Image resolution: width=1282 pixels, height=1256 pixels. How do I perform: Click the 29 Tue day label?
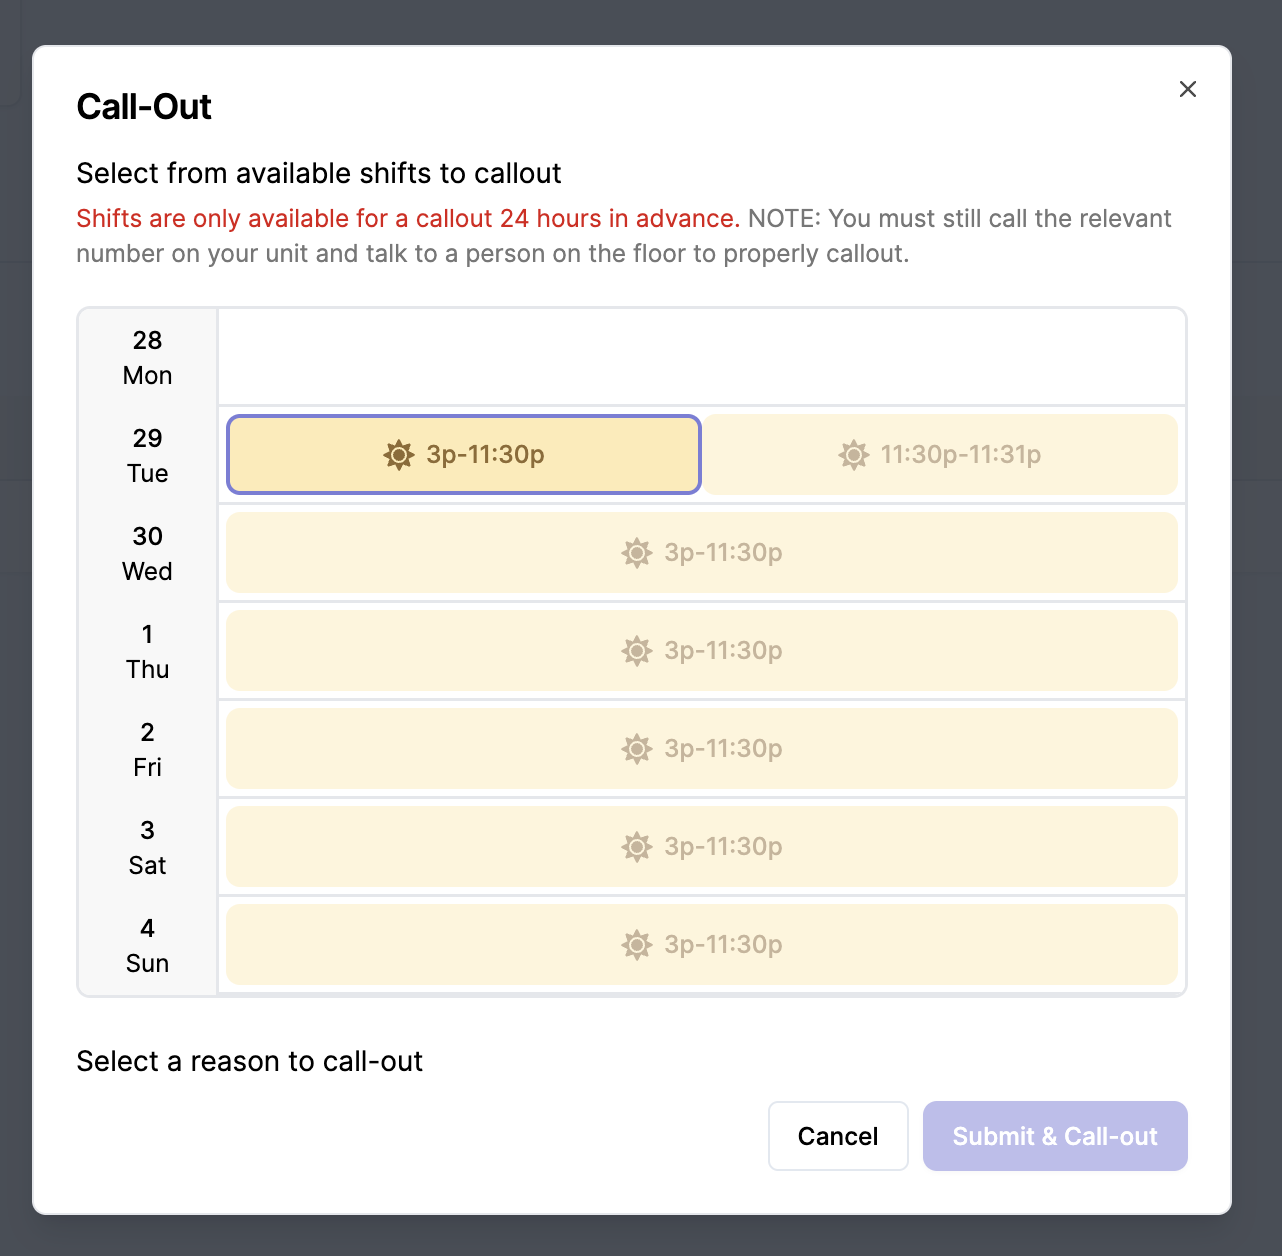[x=148, y=456]
